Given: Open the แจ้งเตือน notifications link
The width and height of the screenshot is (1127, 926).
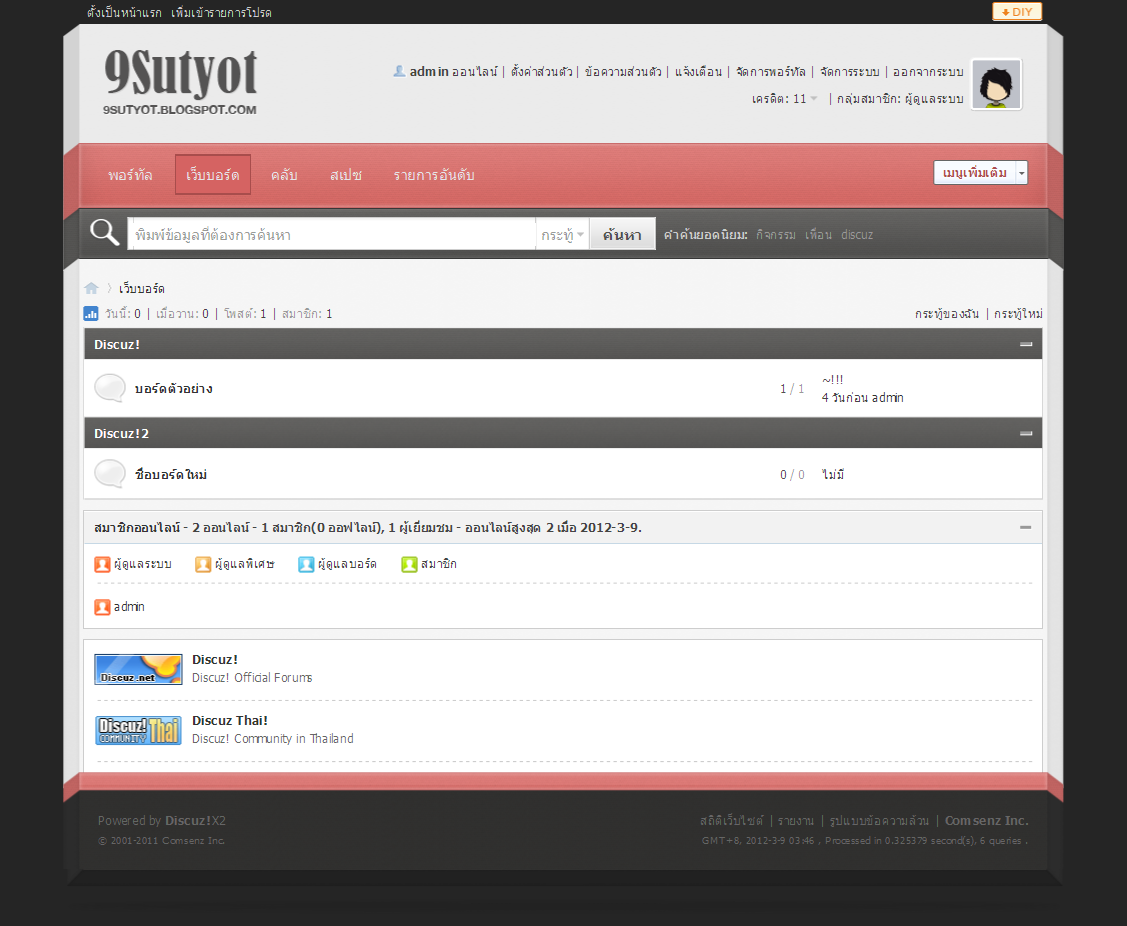Looking at the screenshot, I should pos(699,71).
